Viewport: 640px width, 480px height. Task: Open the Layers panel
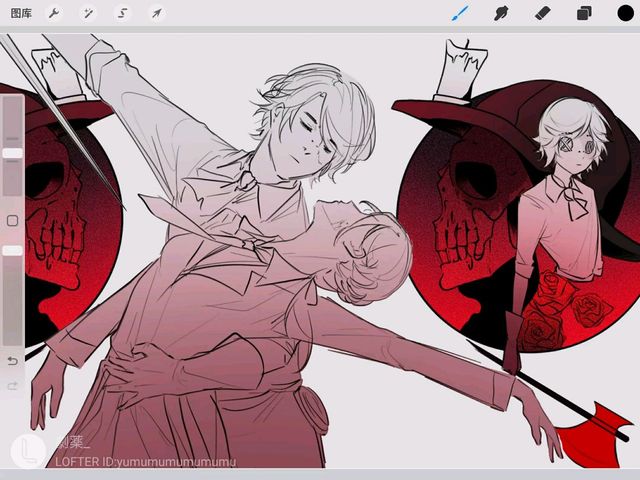[584, 13]
